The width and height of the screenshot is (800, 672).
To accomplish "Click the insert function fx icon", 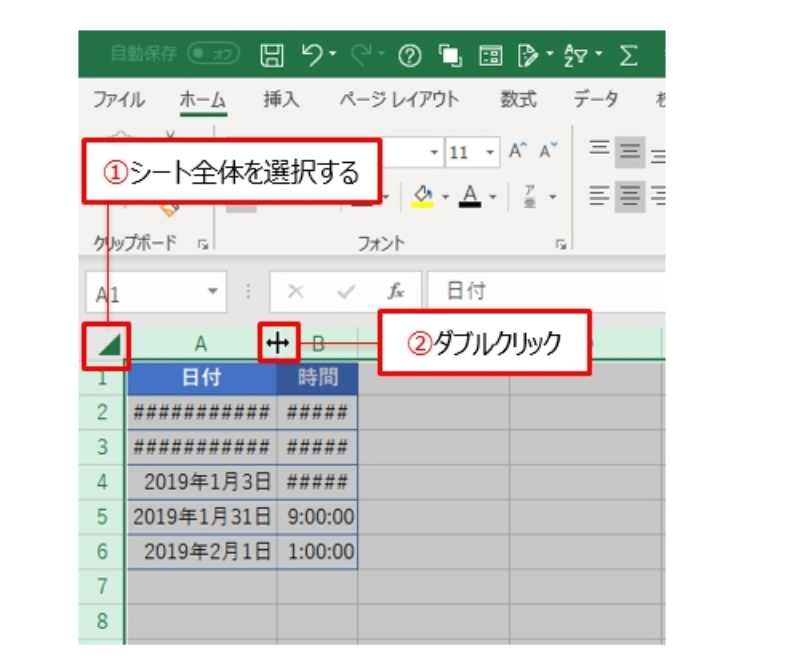I will coord(397,291).
